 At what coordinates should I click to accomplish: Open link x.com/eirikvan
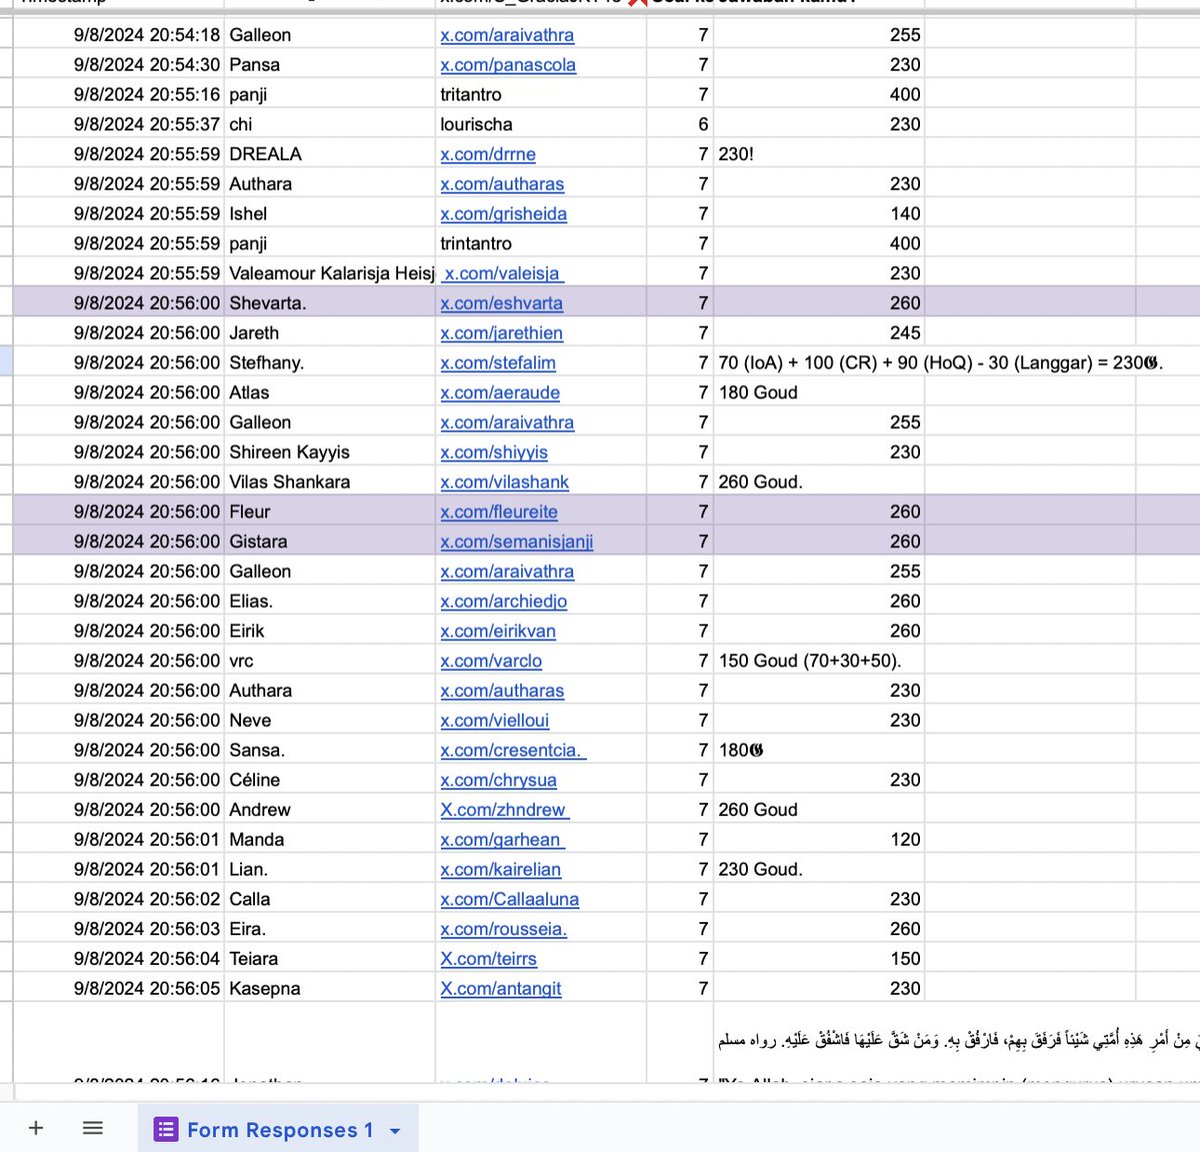point(498,631)
